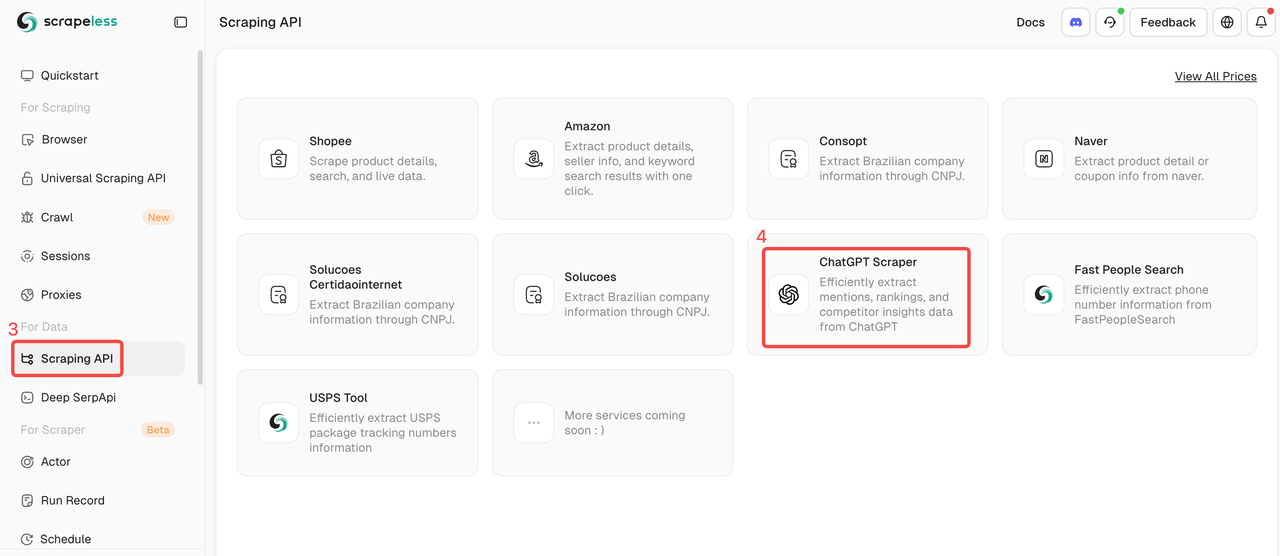Click the Proxies globe icon

[28, 295]
